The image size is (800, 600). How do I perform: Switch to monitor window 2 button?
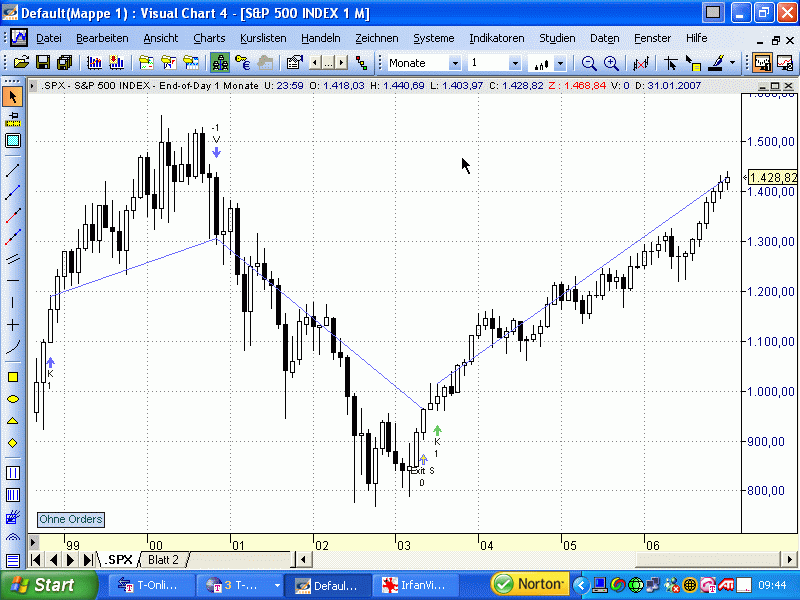[785, 63]
